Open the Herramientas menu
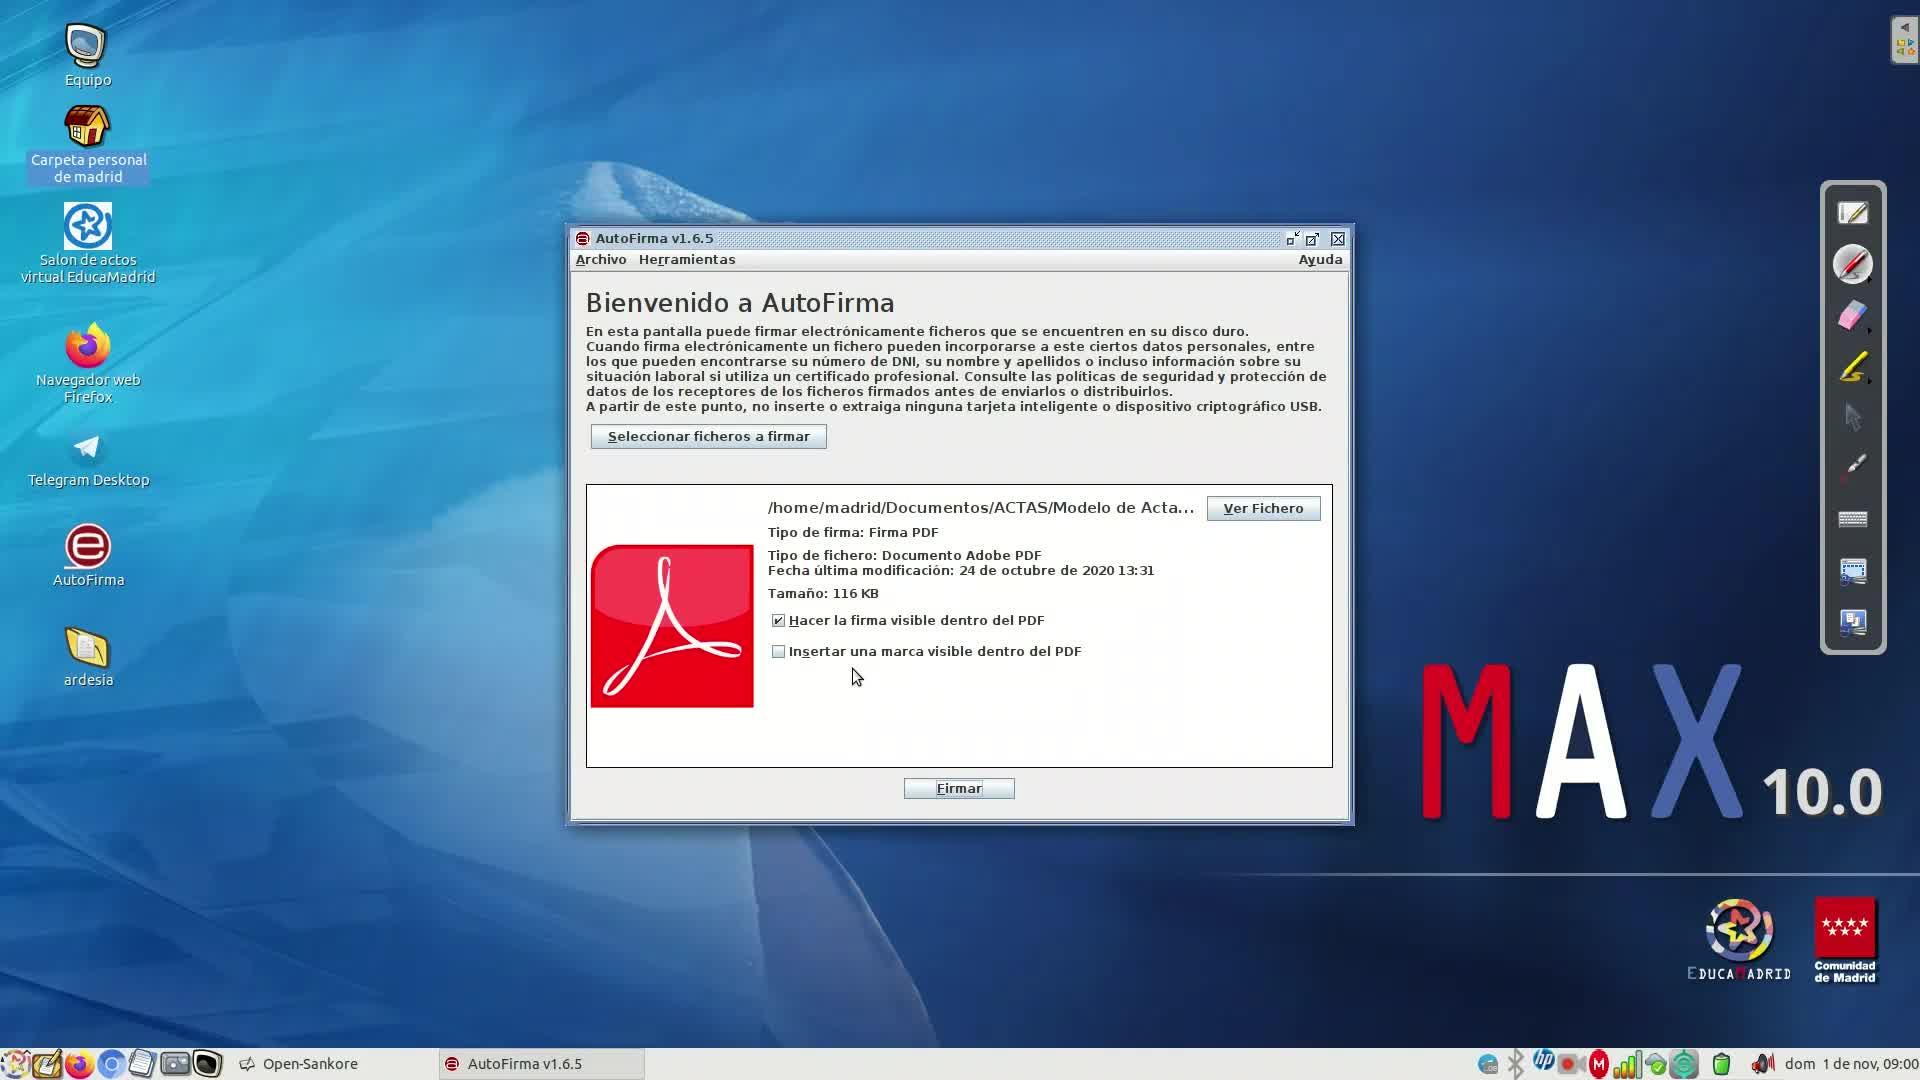 click(686, 260)
